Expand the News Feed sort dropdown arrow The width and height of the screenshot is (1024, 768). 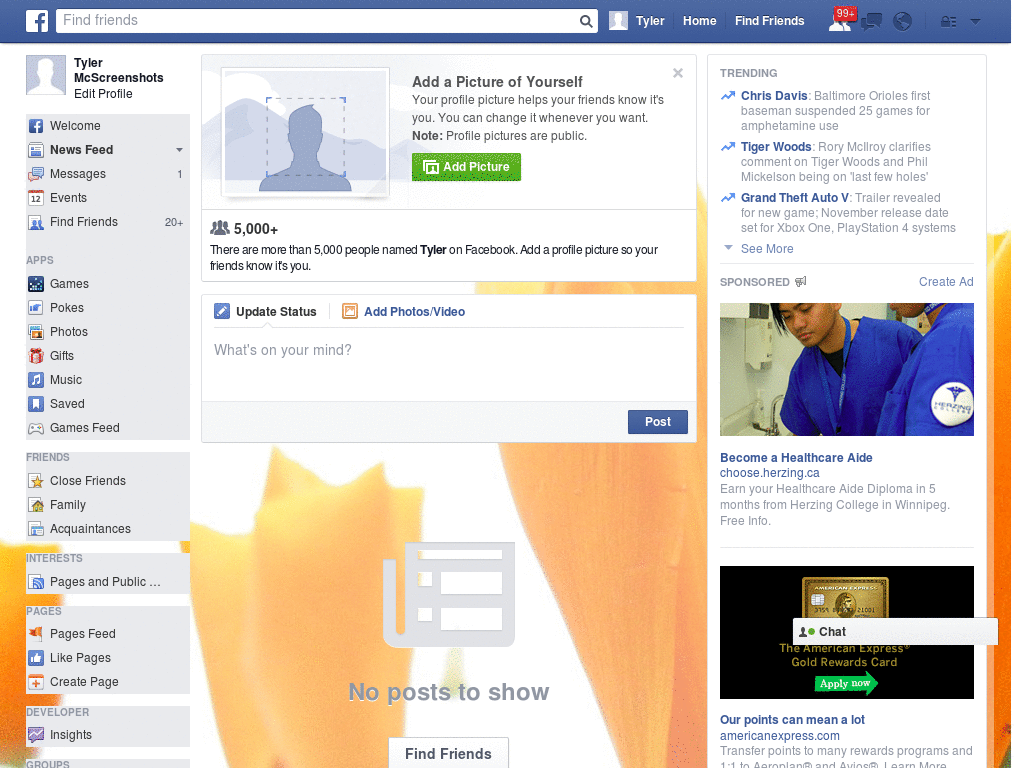[x=179, y=150]
